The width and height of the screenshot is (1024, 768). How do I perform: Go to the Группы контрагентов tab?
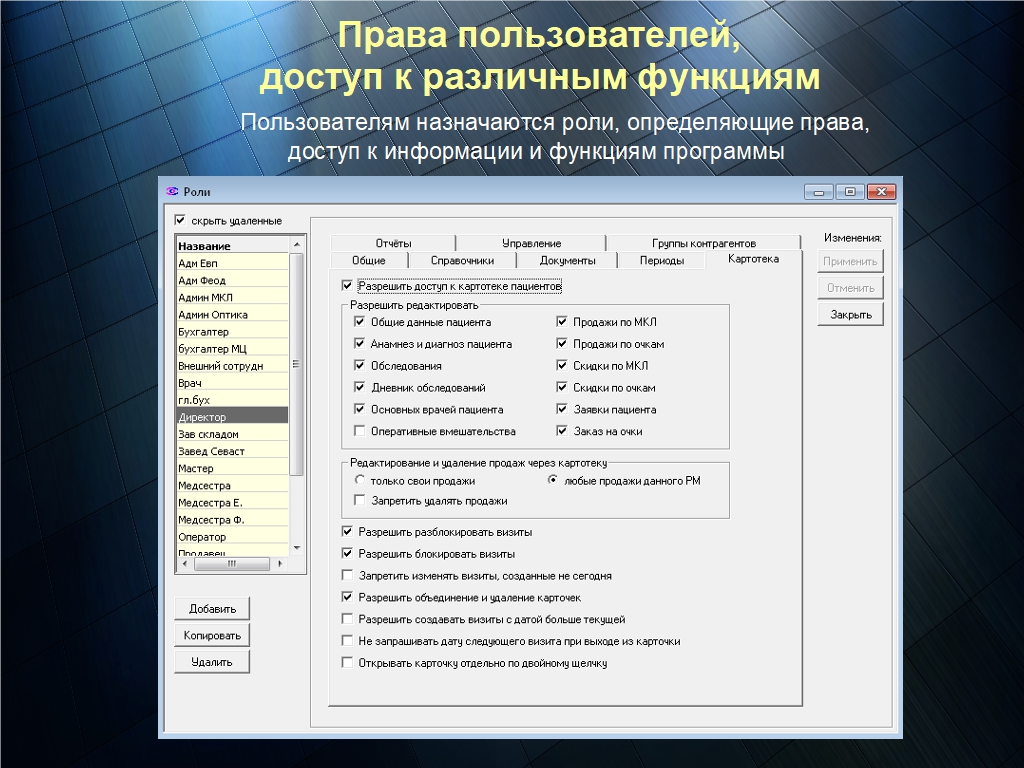pyautogui.click(x=703, y=243)
